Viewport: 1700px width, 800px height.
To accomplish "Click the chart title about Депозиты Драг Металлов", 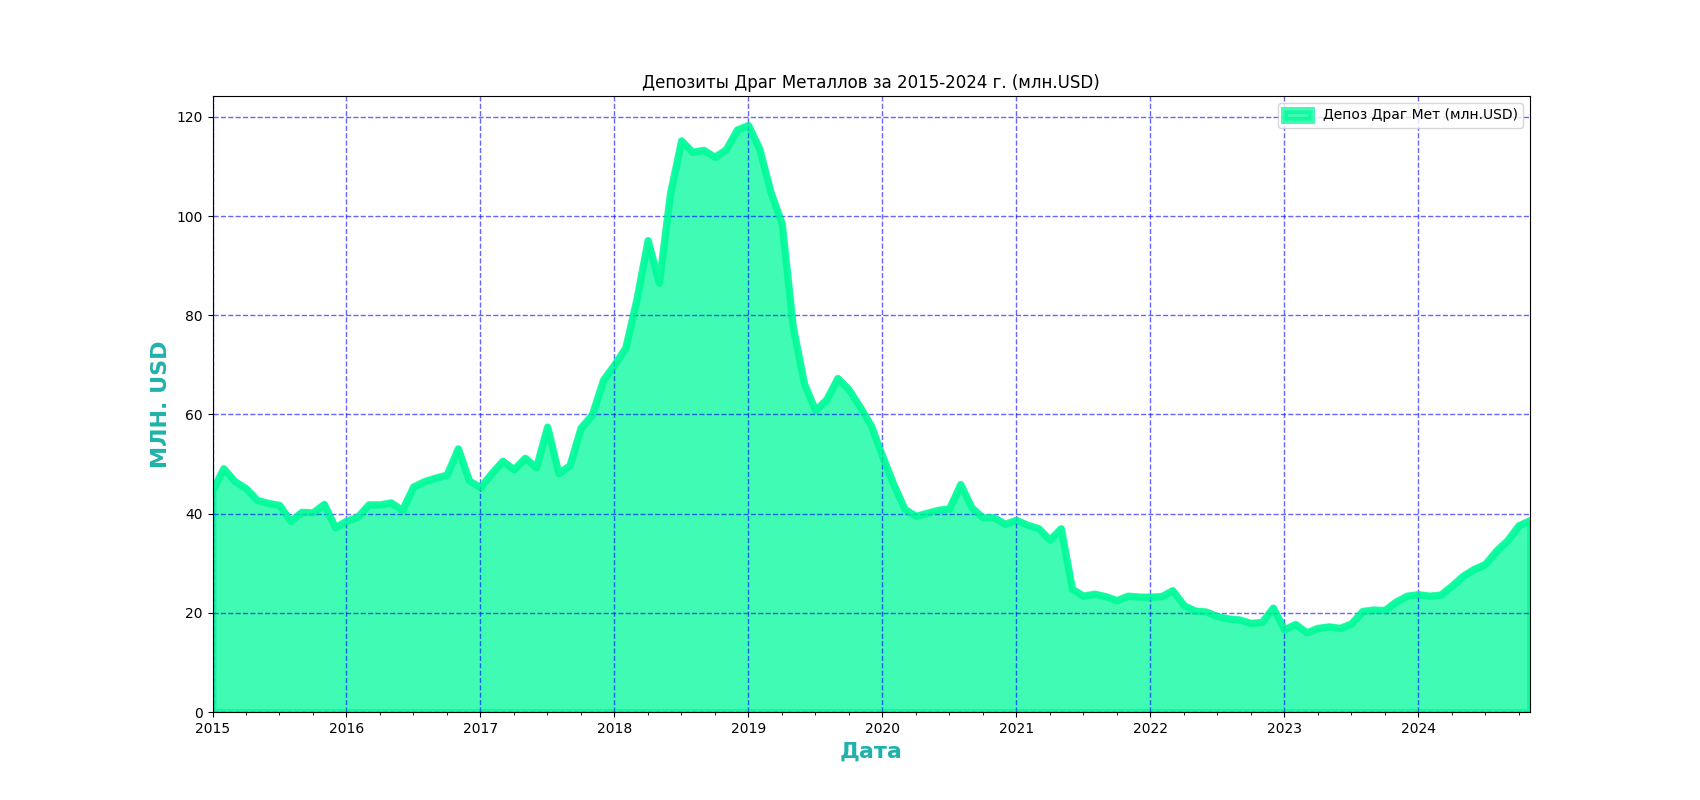I will coord(870,82).
